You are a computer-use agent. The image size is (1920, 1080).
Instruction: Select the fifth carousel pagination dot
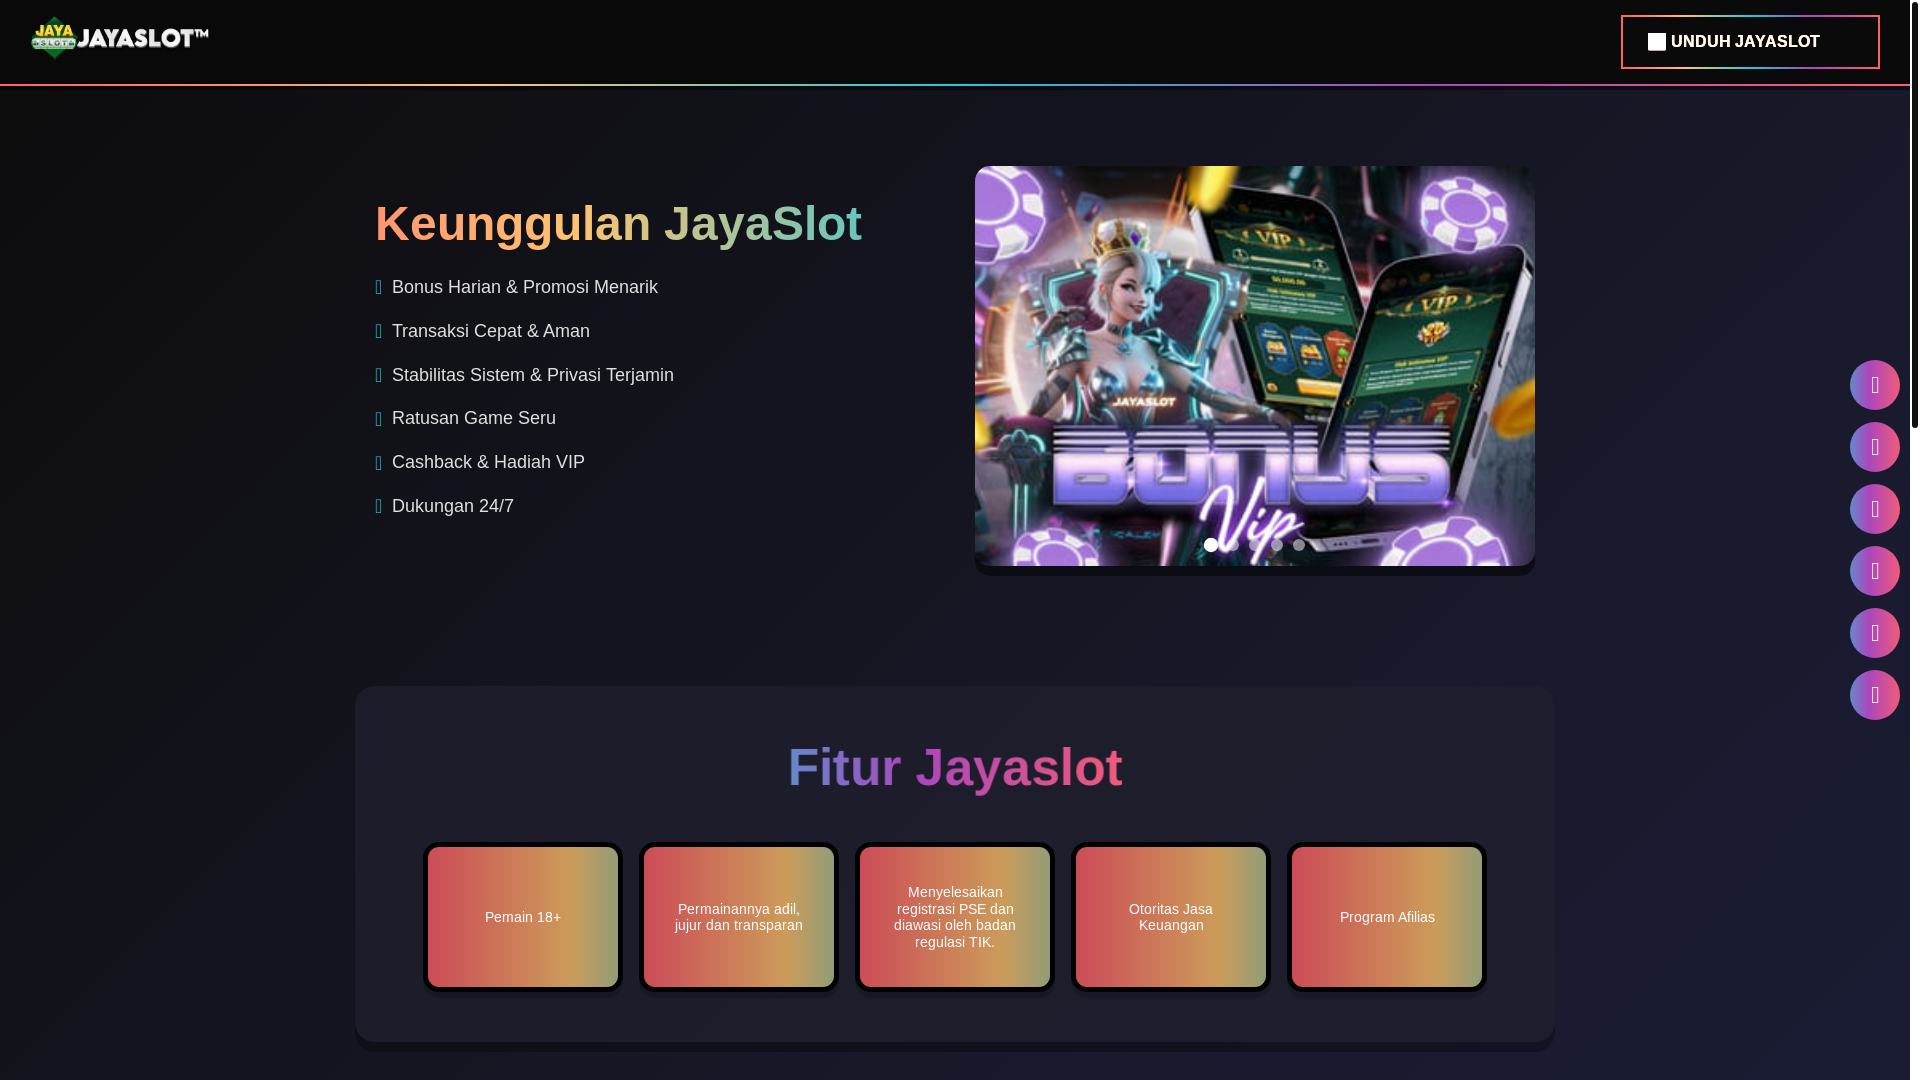coord(1299,545)
